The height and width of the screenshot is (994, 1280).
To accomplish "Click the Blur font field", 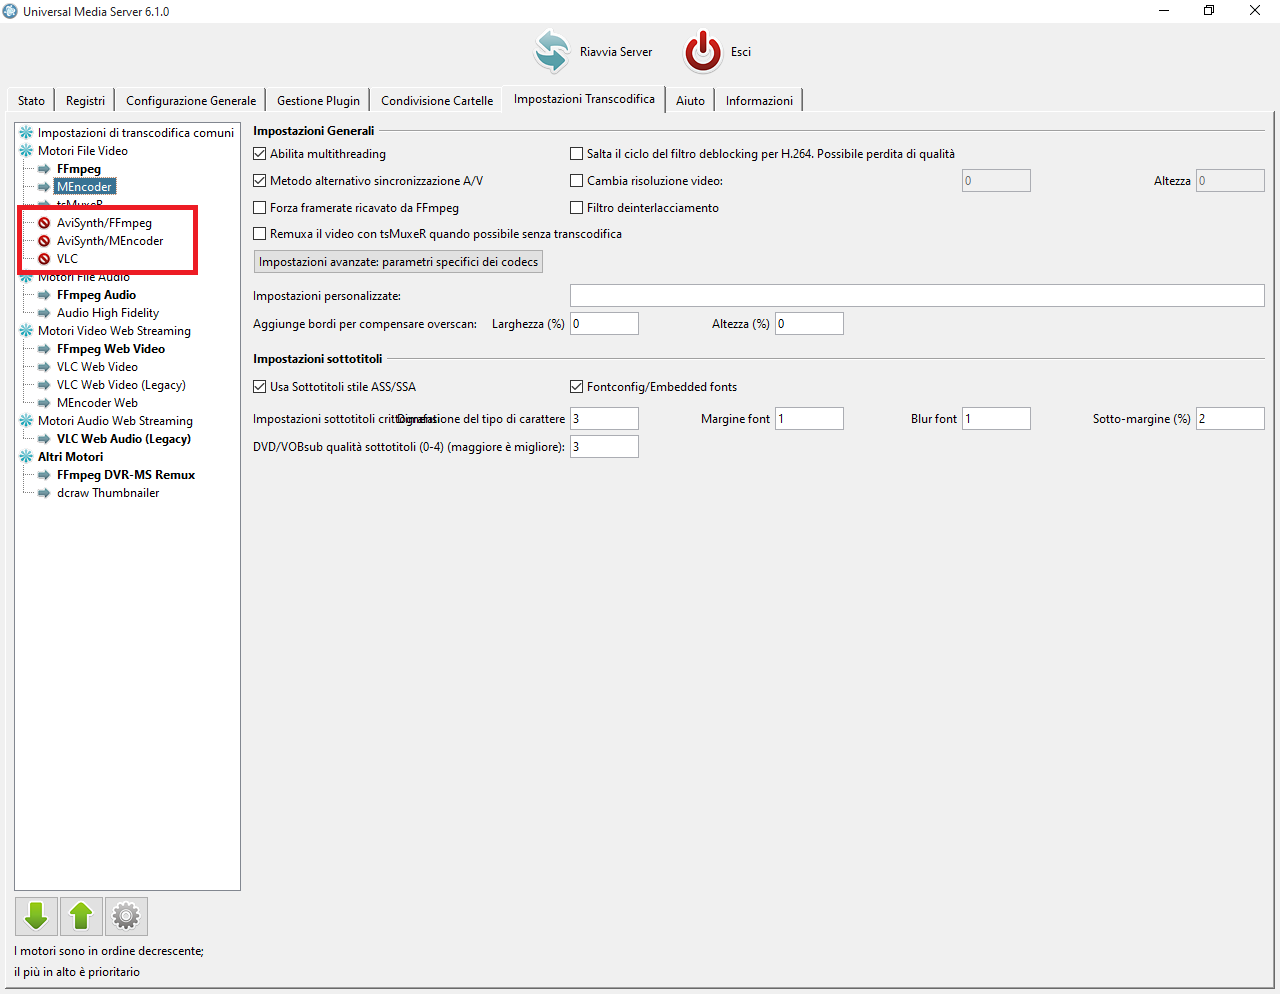I will tap(996, 419).
